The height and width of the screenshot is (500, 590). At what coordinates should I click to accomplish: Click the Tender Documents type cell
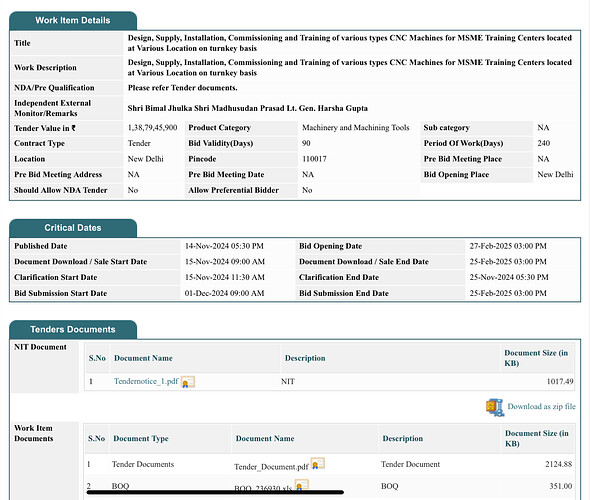[143, 464]
